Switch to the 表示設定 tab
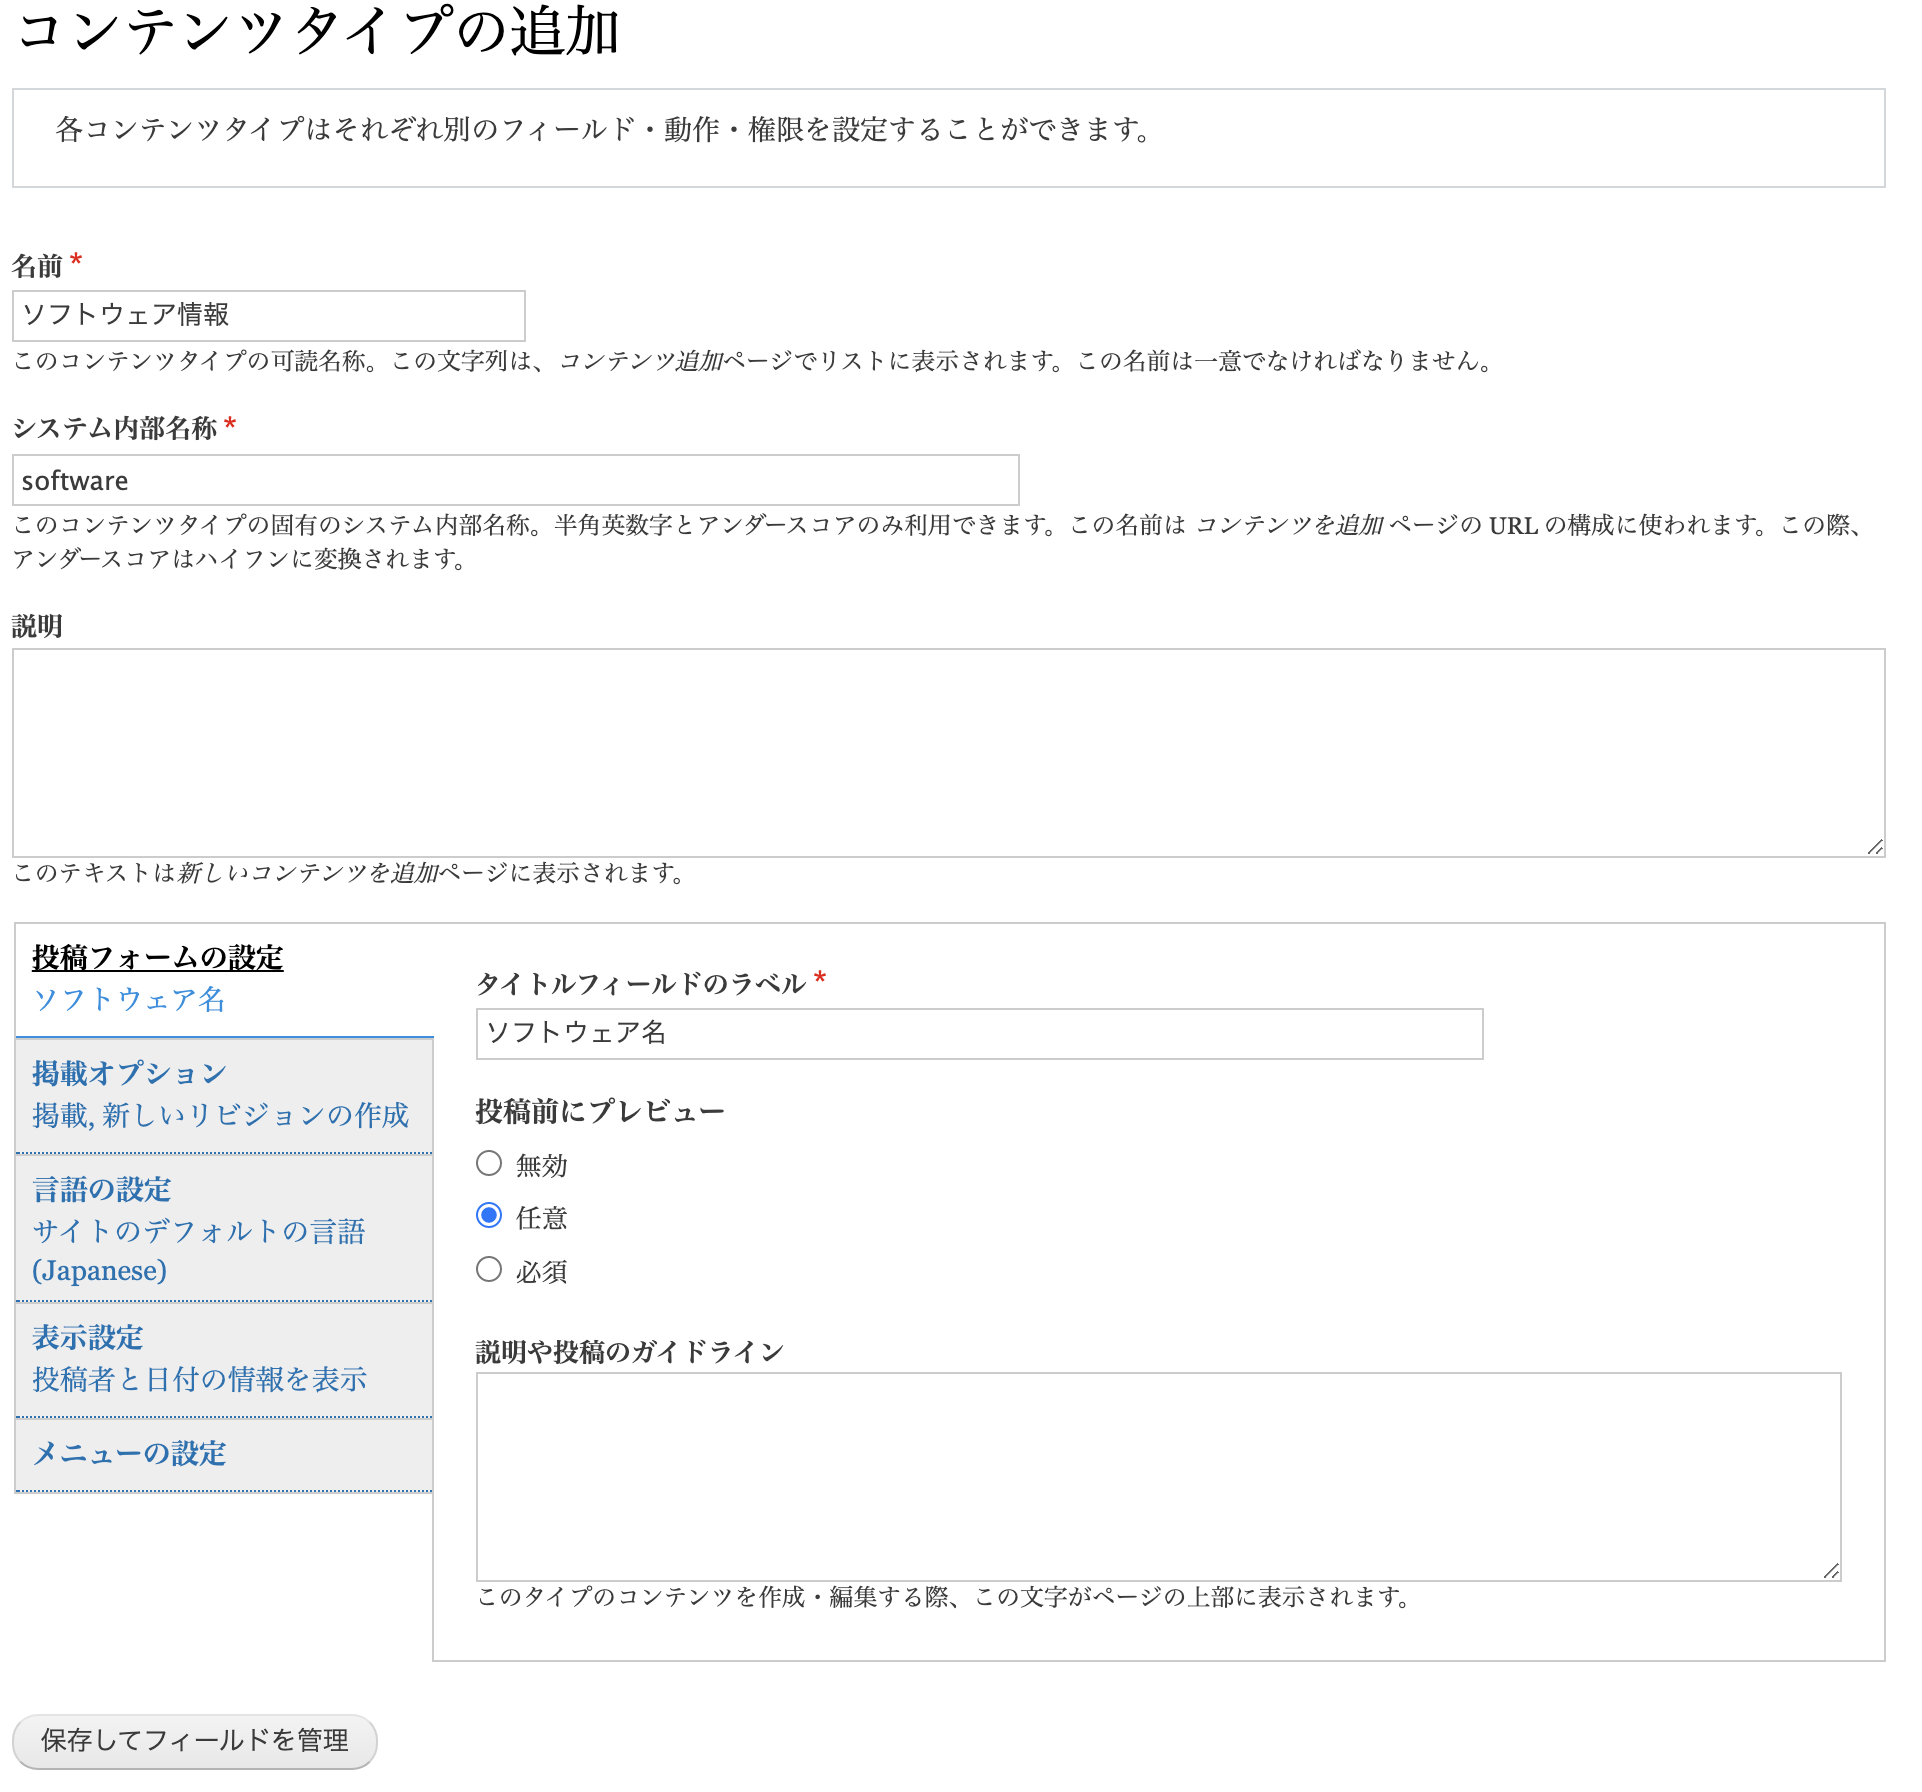Screen dimensions: 1922x1792 click(87, 1337)
